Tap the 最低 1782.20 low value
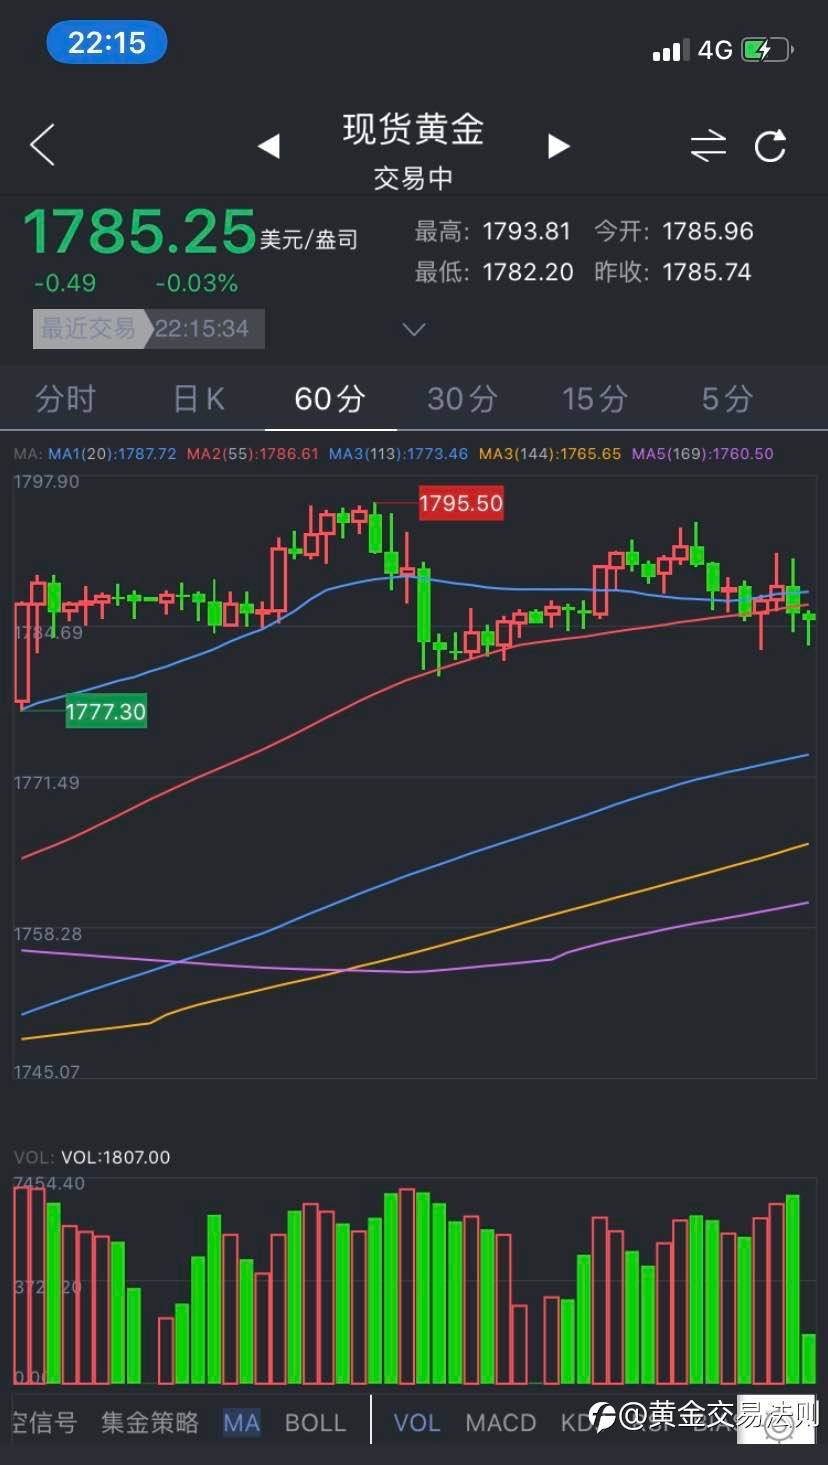 (494, 272)
